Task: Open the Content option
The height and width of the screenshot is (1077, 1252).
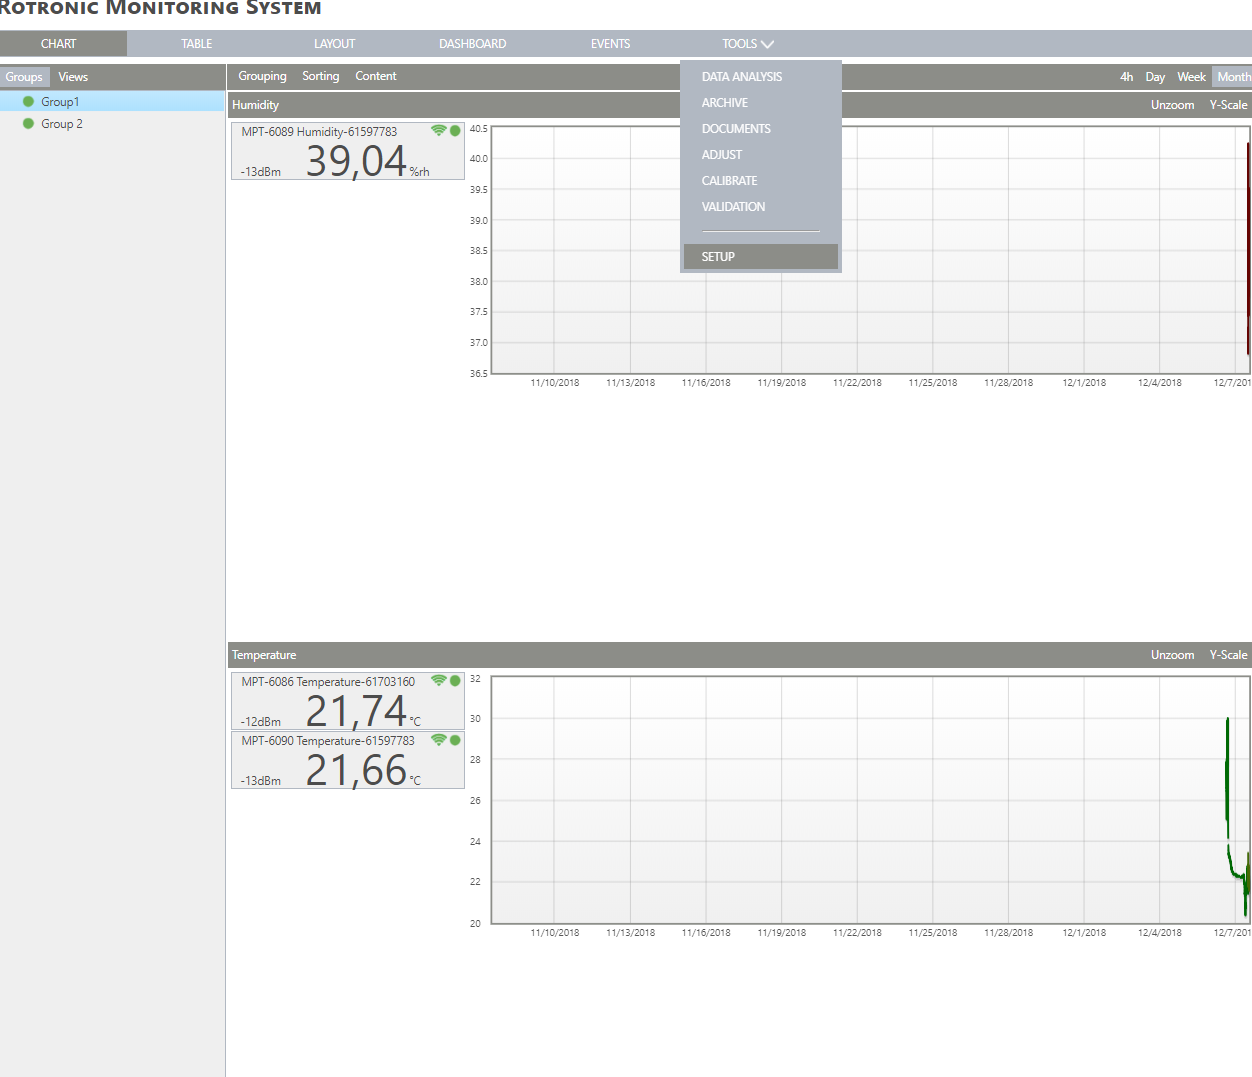Action: click(376, 76)
